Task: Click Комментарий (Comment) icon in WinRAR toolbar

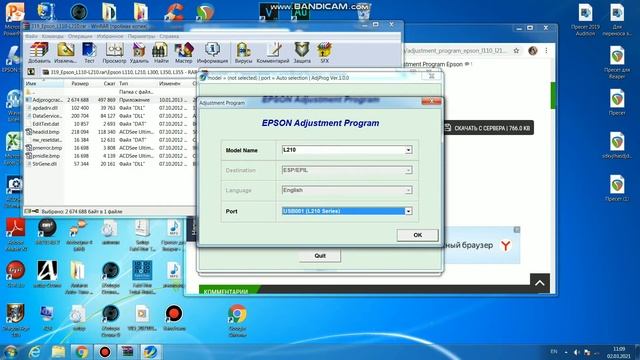Action: pos(273,53)
